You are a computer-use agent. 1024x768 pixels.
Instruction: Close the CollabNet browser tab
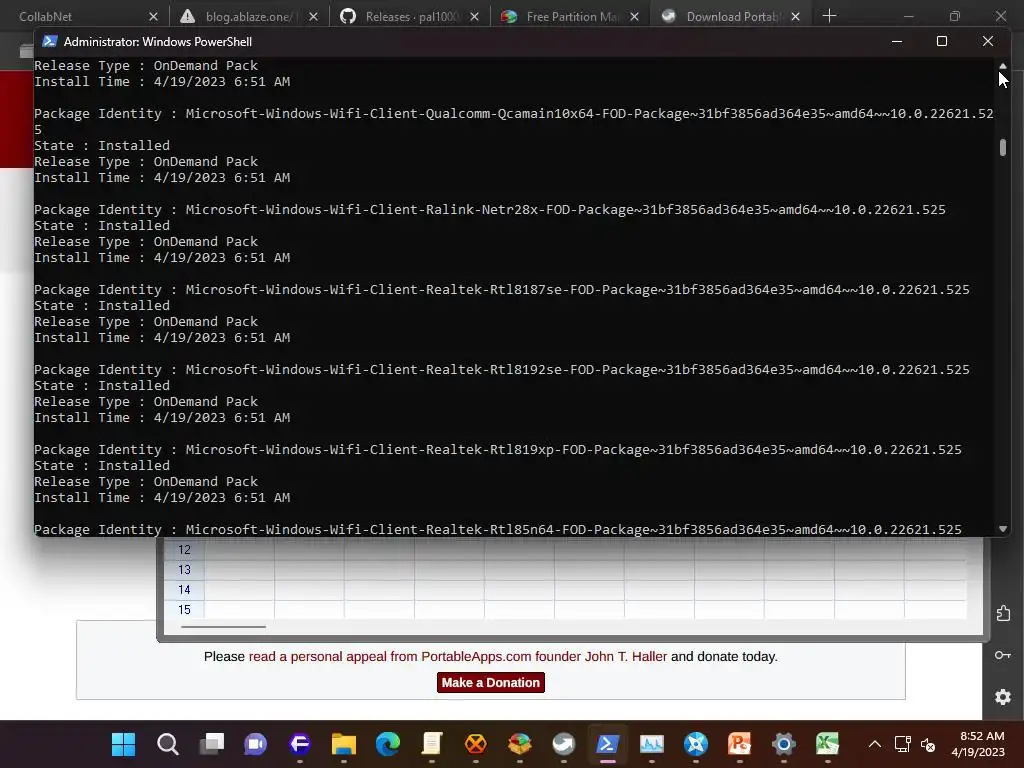coord(153,16)
